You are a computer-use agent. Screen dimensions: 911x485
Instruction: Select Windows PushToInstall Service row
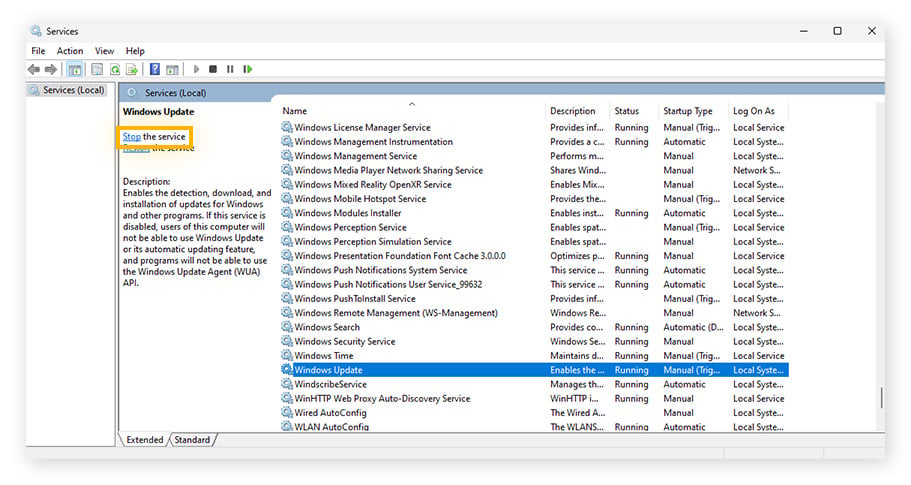point(534,299)
